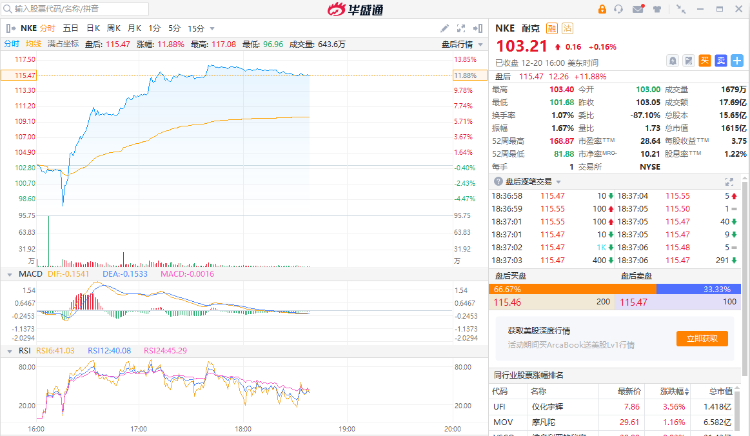The image size is (750, 436).
Task: Click the 最新价 column header
Action: click(x=629, y=392)
